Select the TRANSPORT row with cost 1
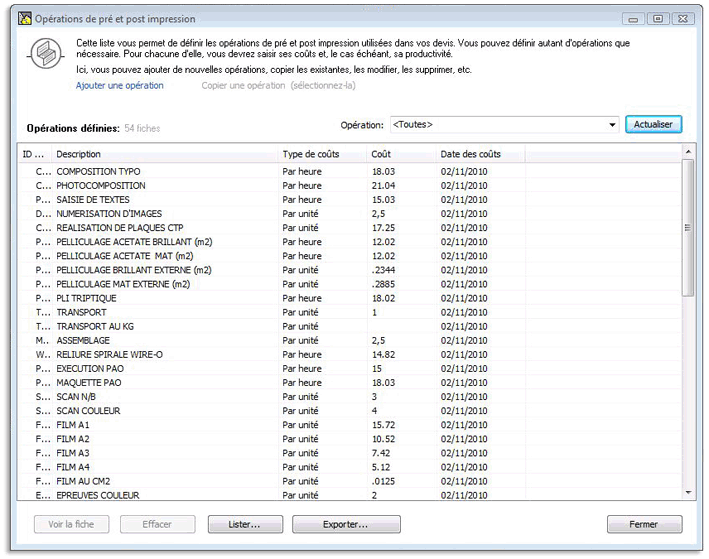Image resolution: width=709 pixels, height=559 pixels. pos(350,312)
